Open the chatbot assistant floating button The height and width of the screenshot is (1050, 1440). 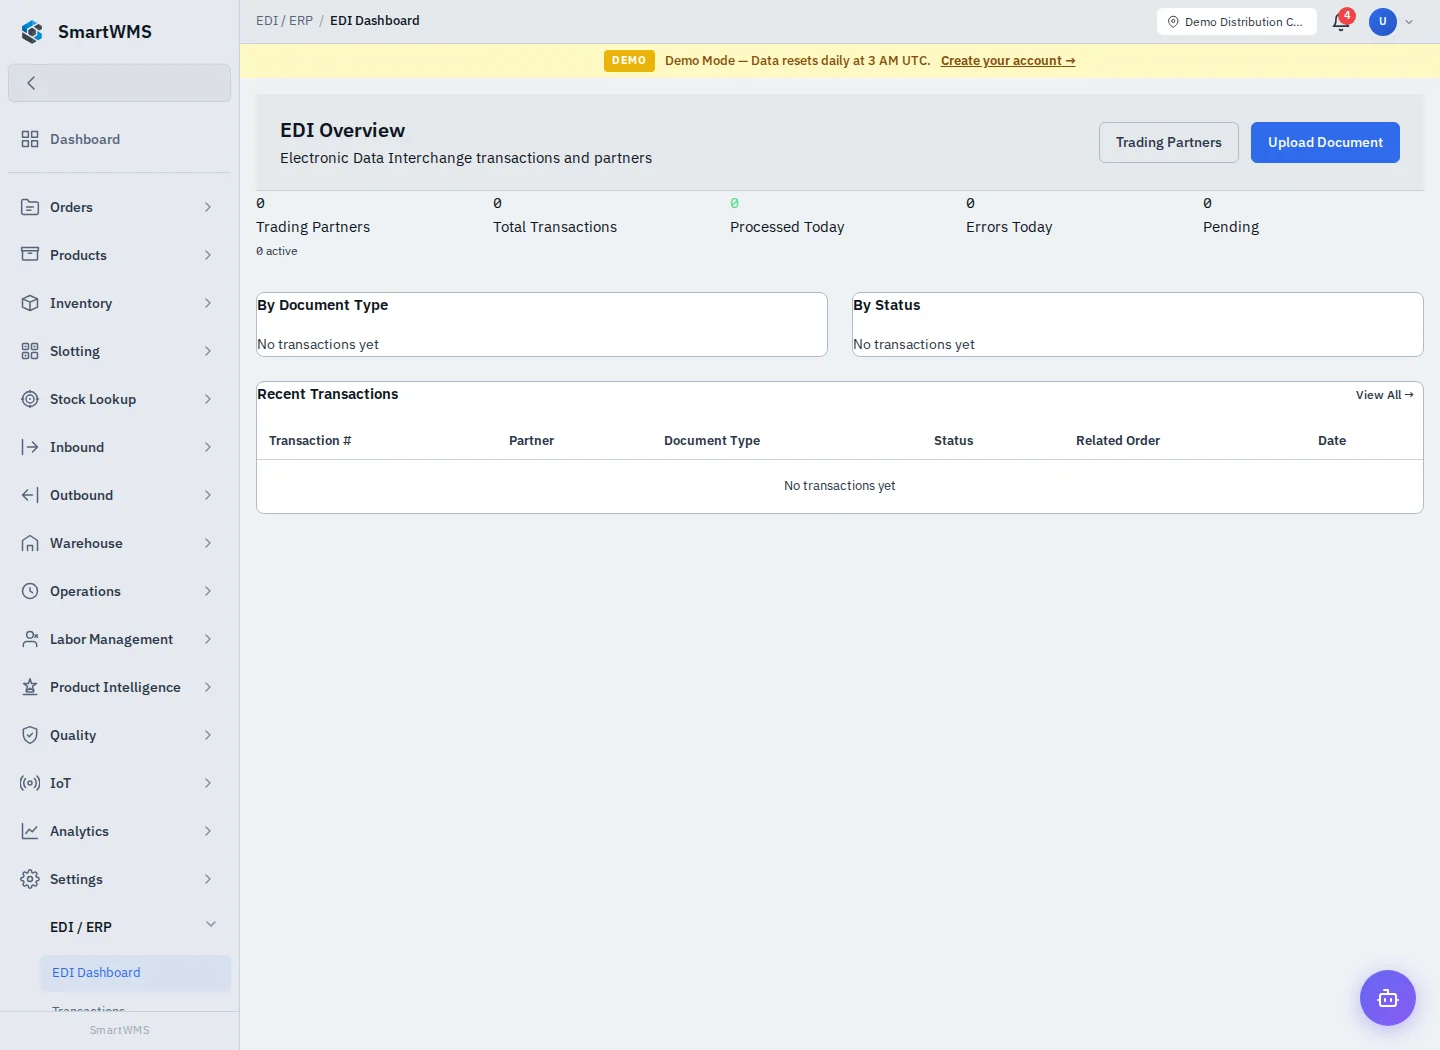tap(1388, 998)
